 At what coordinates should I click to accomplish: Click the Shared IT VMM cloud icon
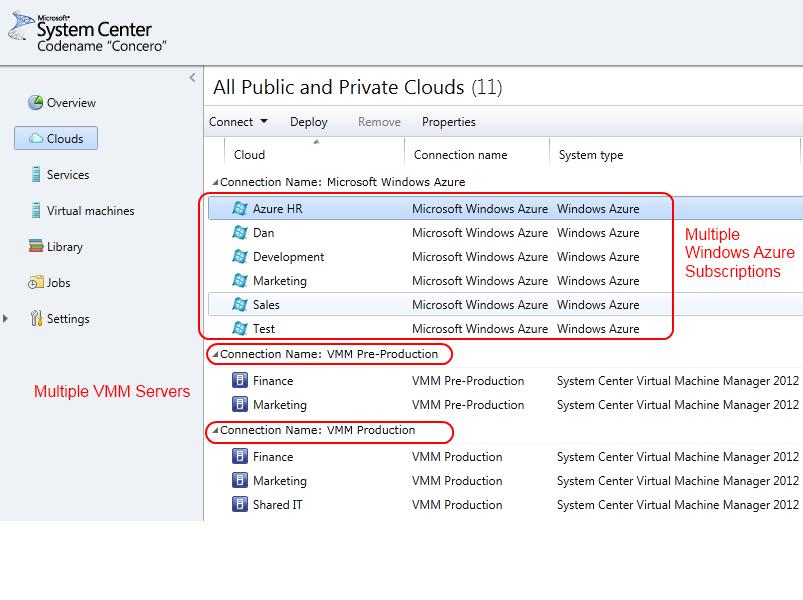(240, 504)
